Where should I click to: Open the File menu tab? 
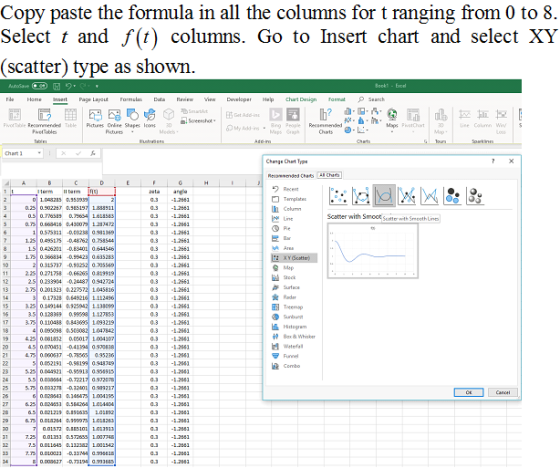pos(10,99)
